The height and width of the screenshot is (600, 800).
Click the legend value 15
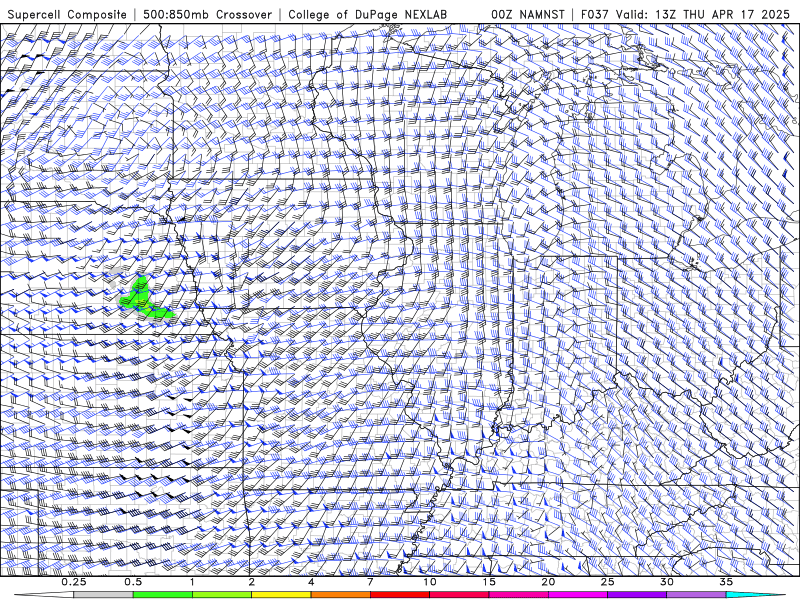point(489,582)
